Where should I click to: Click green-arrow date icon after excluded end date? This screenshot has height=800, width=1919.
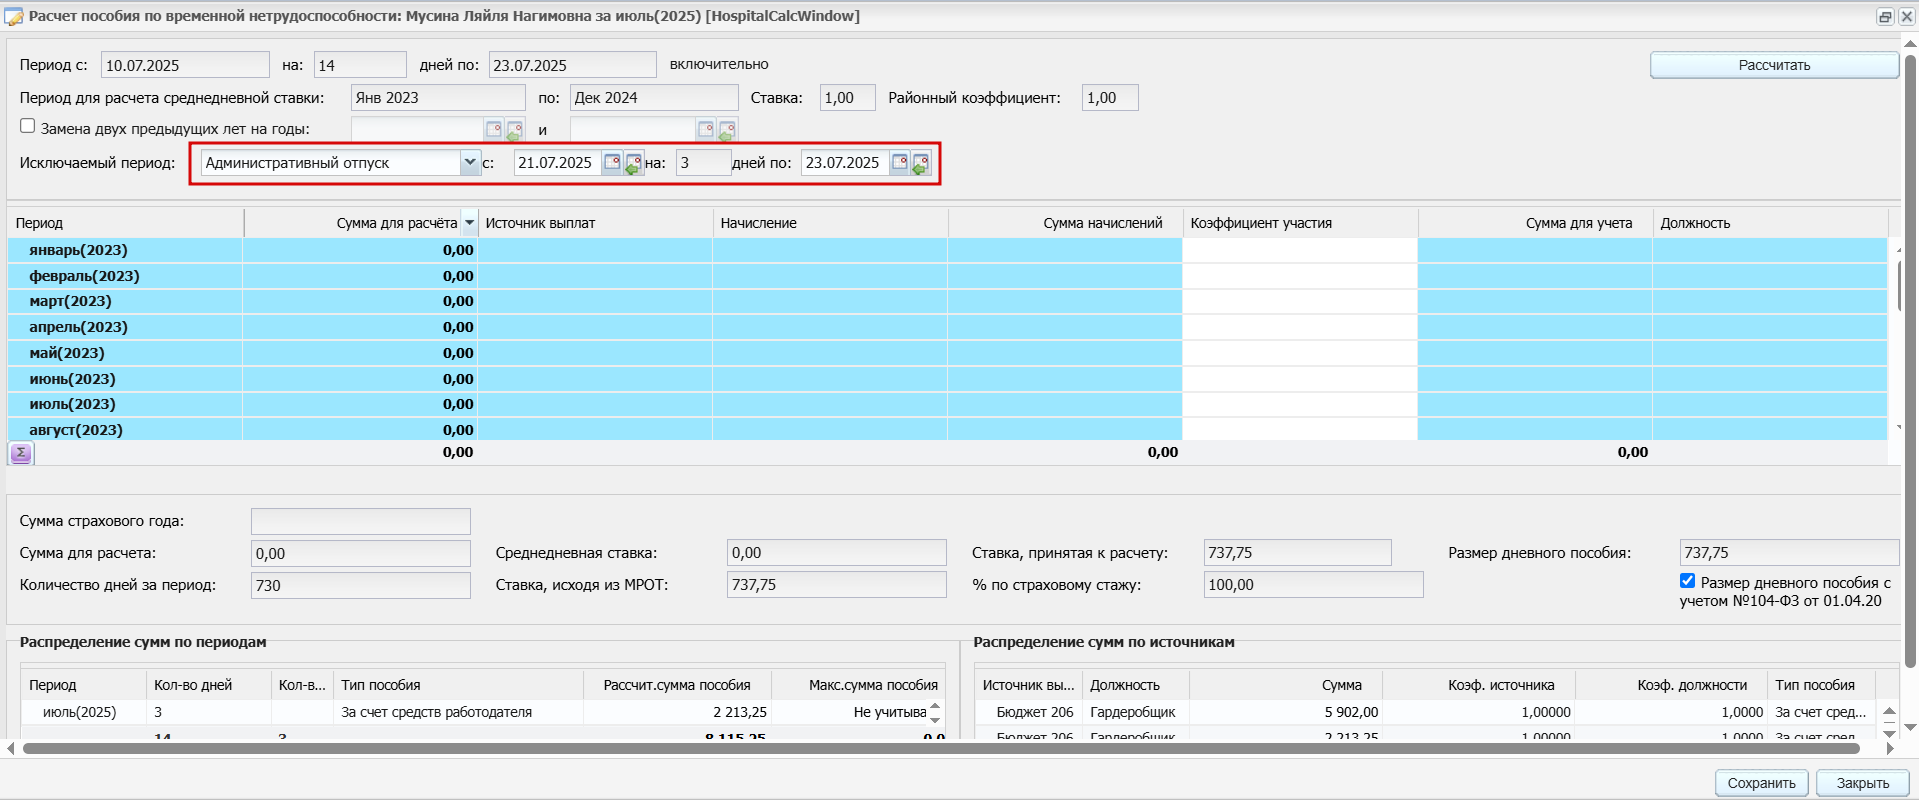[x=921, y=163]
